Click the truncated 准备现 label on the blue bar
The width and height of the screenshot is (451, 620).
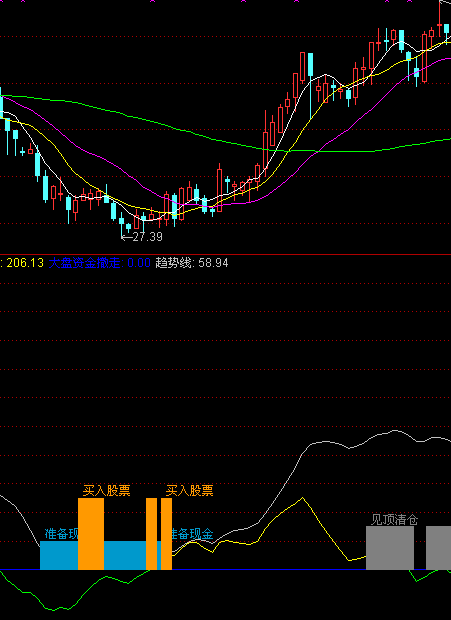(x=61, y=534)
